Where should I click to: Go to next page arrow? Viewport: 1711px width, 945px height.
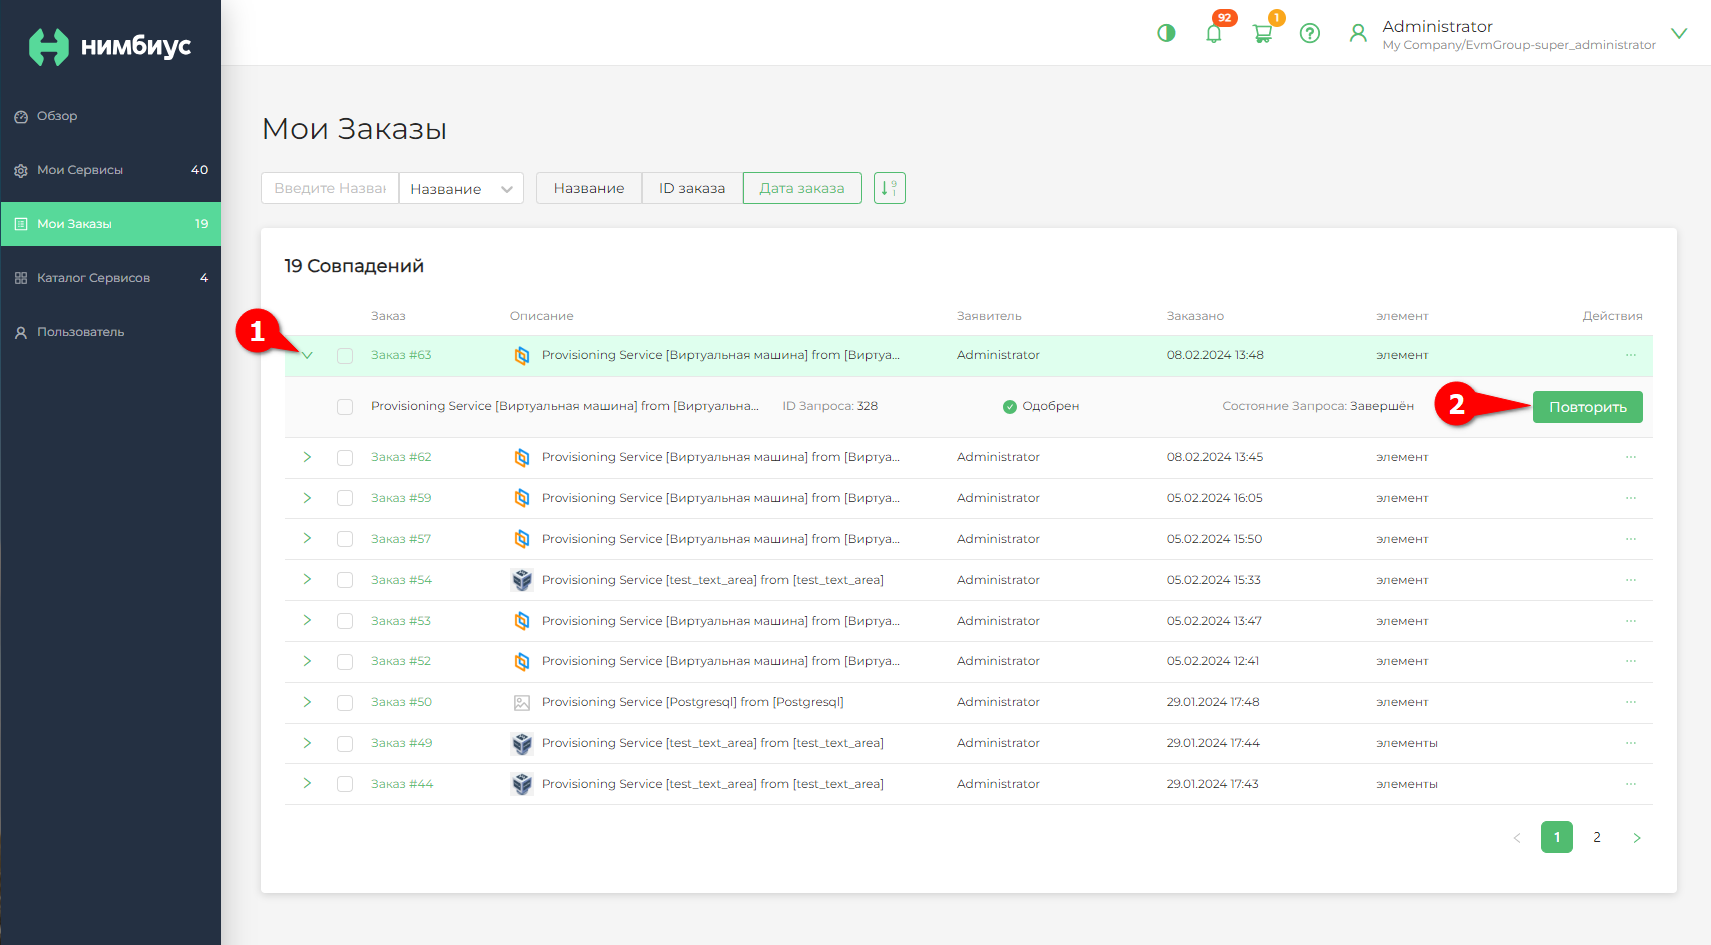[x=1637, y=838]
